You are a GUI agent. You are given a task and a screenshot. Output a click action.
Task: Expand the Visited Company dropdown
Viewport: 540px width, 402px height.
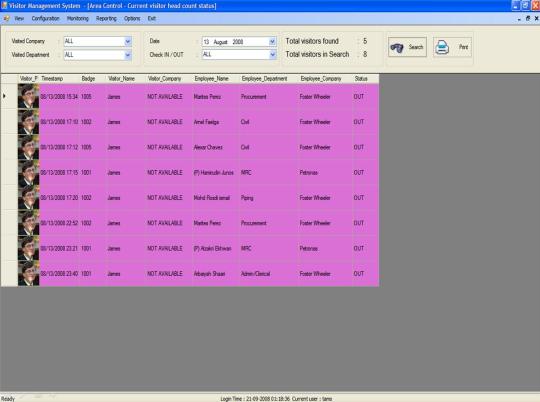pyautogui.click(x=128, y=41)
